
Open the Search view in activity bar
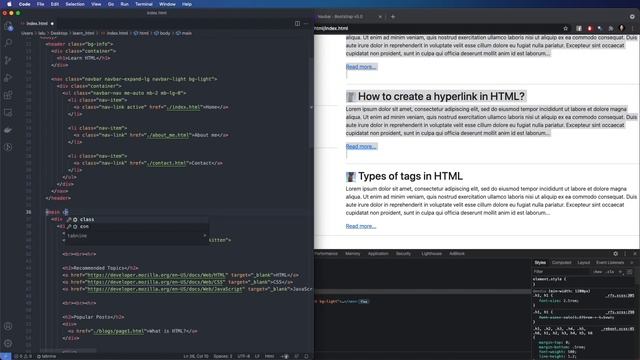(x=8, y=42)
